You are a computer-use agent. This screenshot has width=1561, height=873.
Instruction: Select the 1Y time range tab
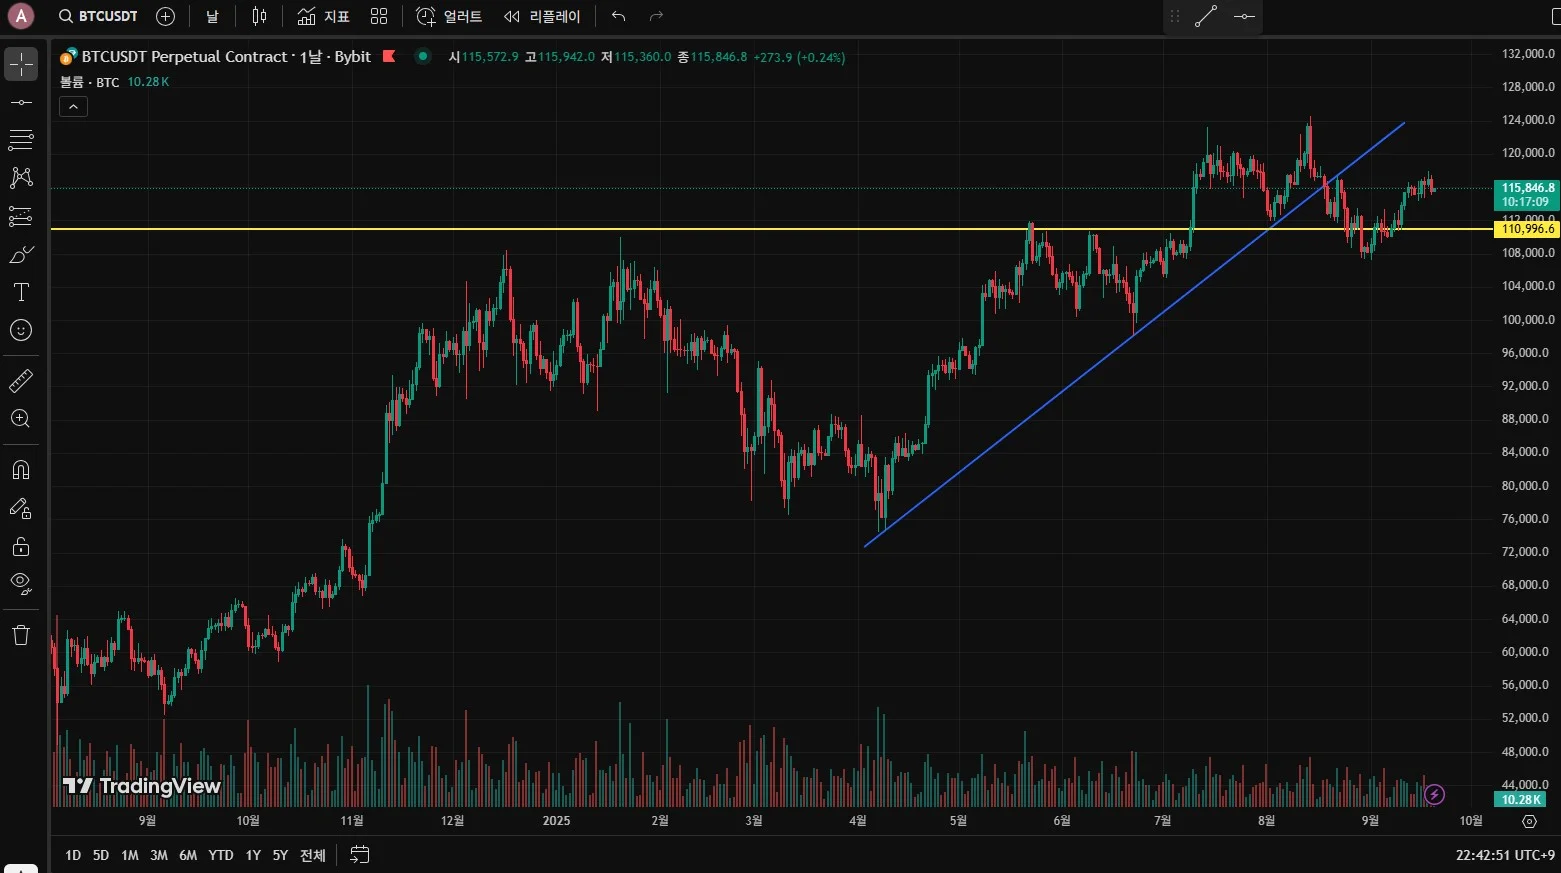[253, 855]
